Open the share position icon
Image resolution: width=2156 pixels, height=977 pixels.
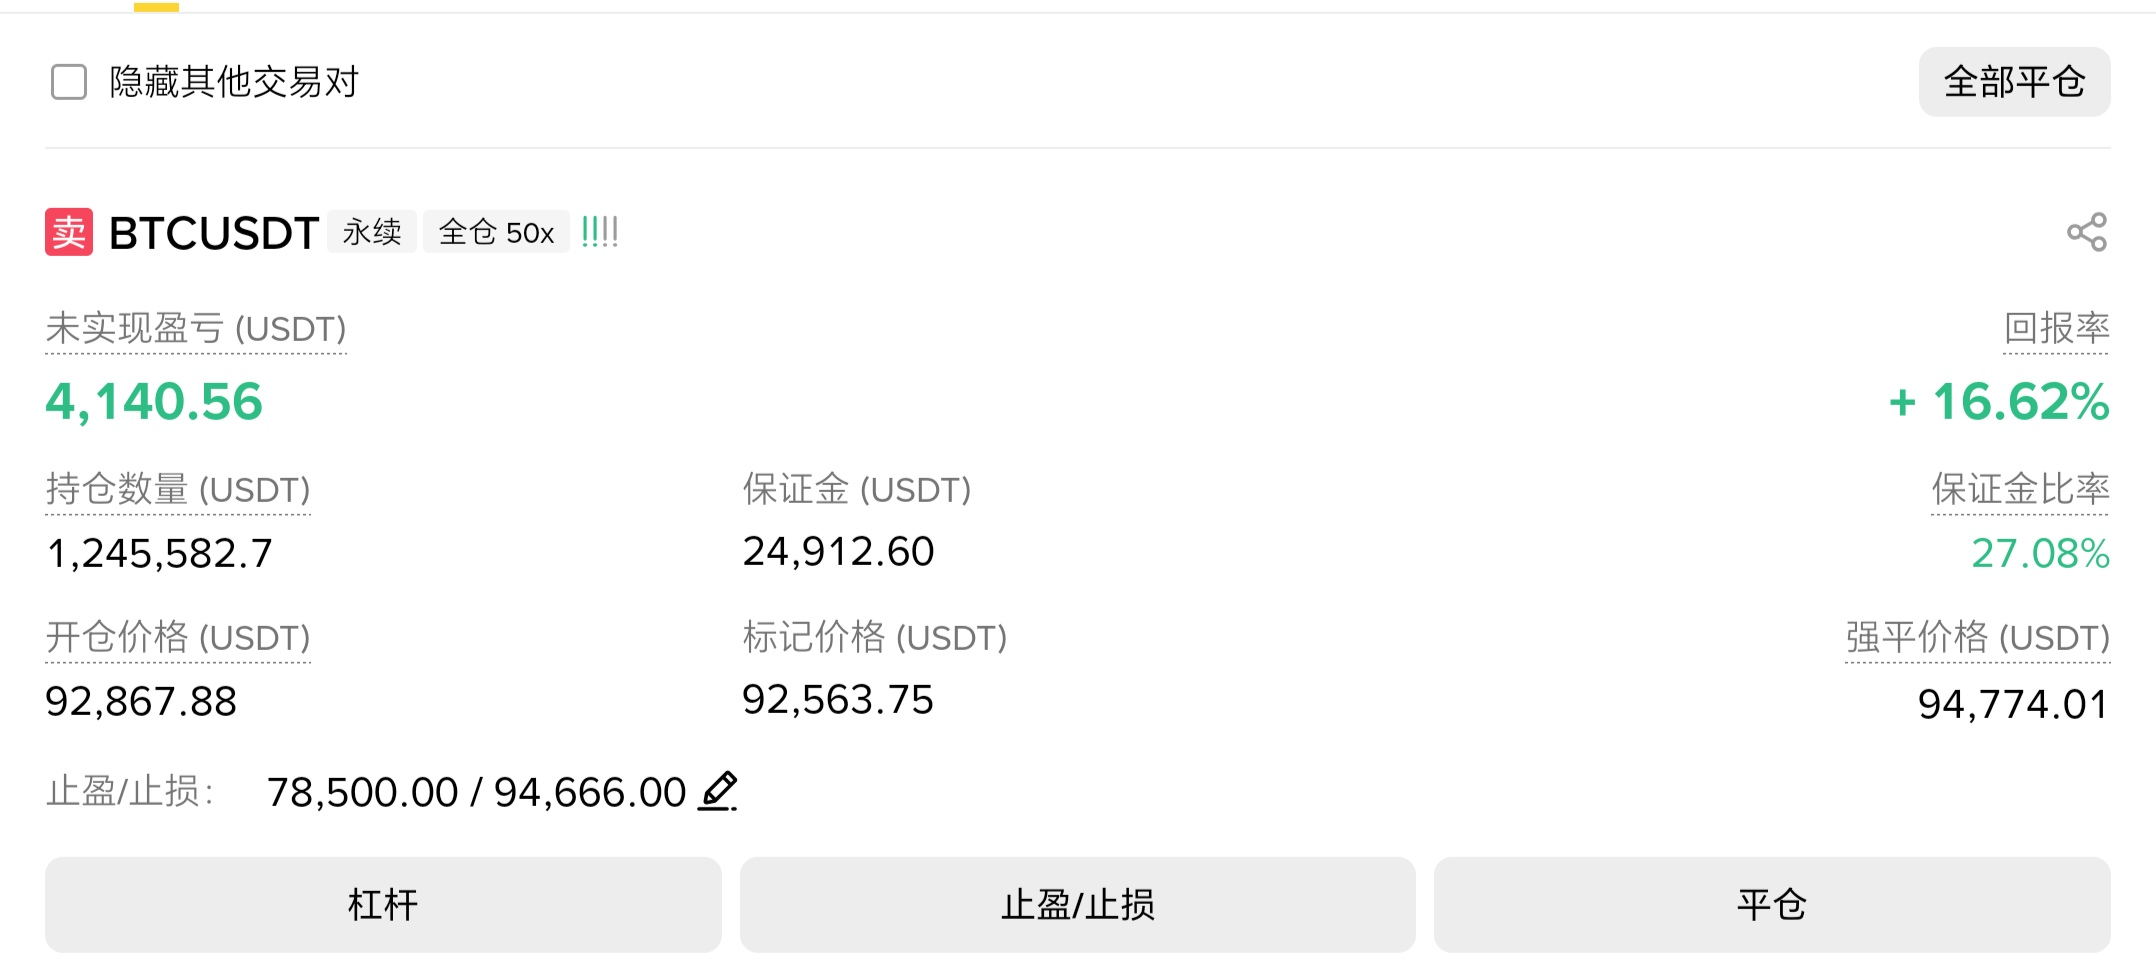2086,232
